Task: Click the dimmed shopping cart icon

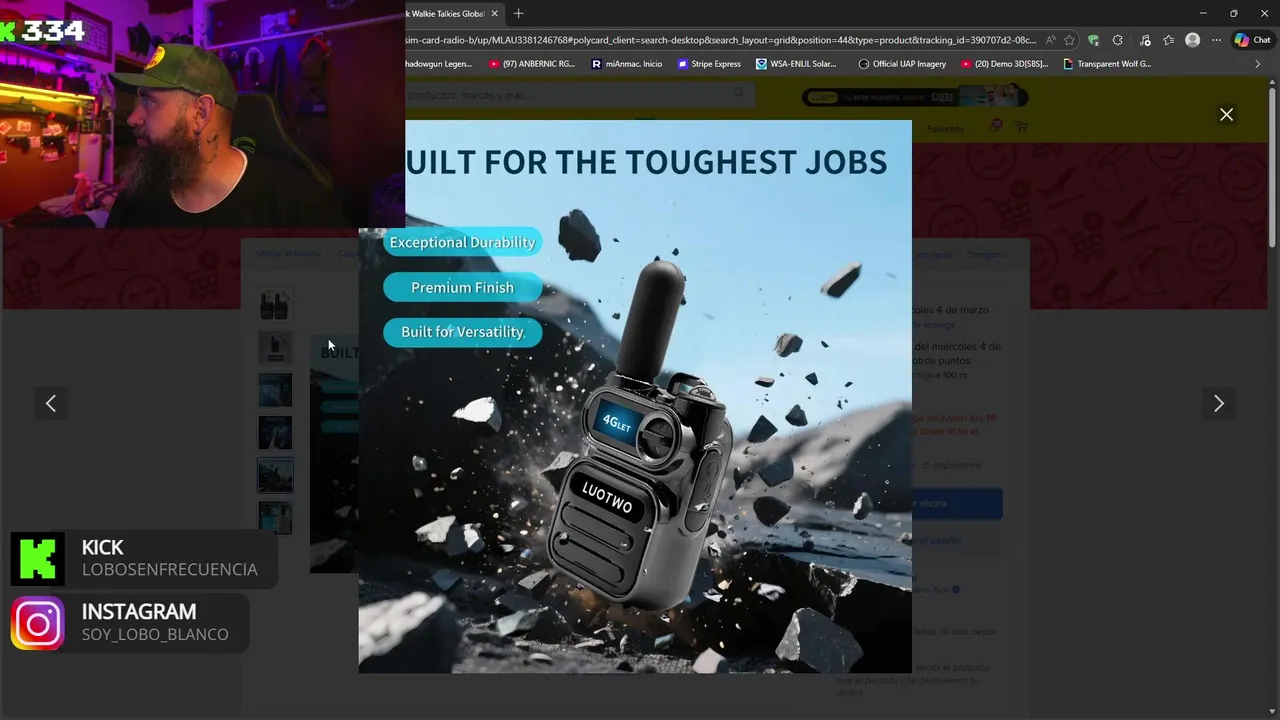Action: coord(1021,127)
